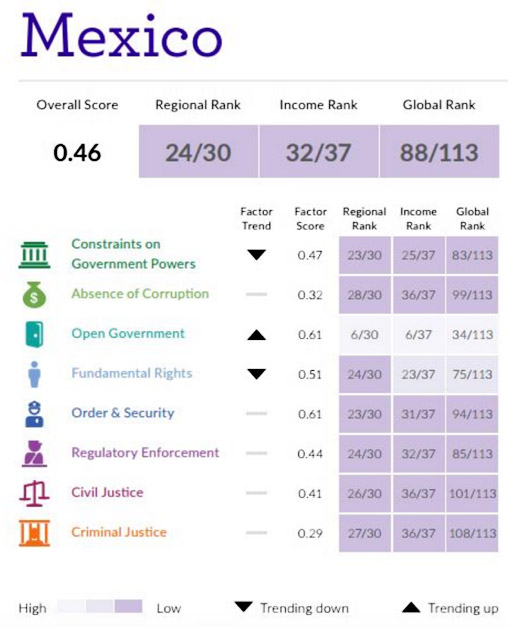Select the Civil Justice scales icon
Screen dimensions: 518x627
click(x=34, y=493)
